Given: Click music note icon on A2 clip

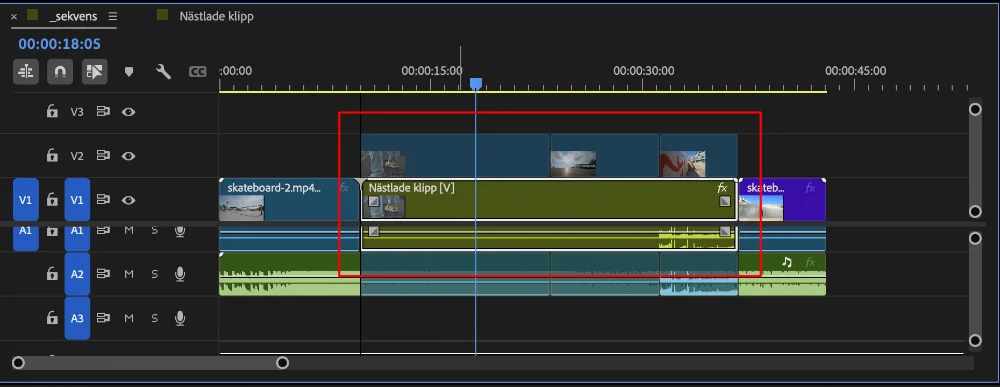Looking at the screenshot, I should pyautogui.click(x=787, y=262).
